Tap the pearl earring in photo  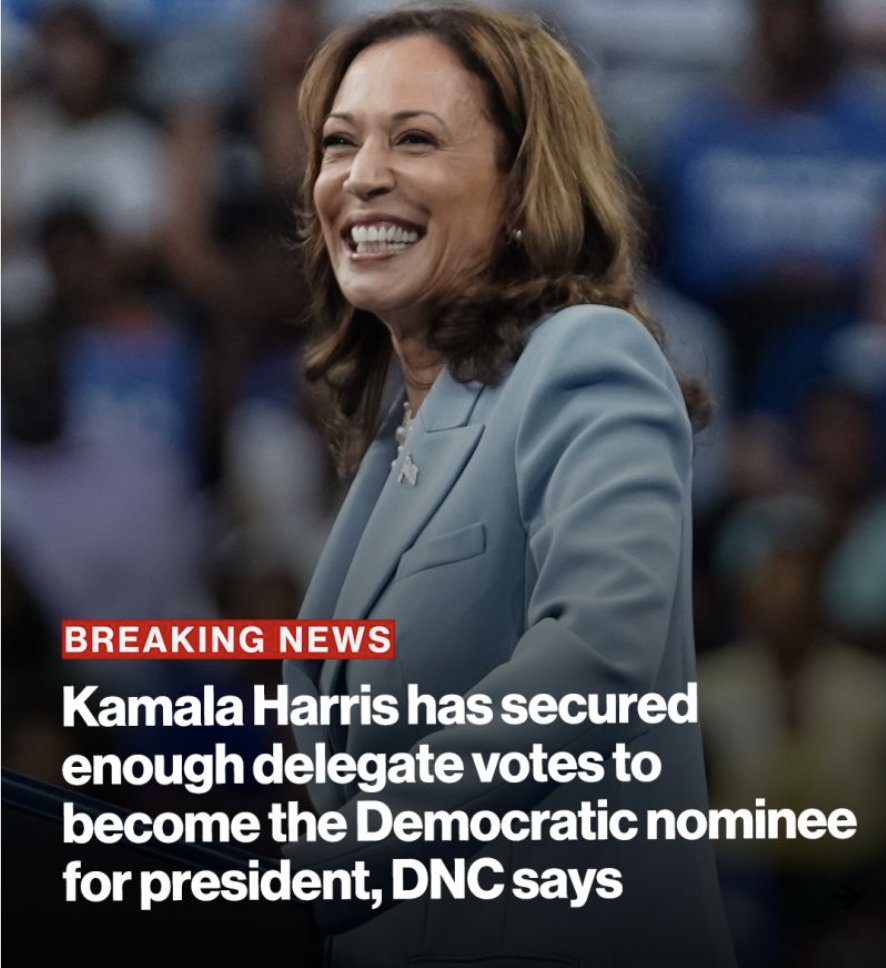(x=517, y=234)
